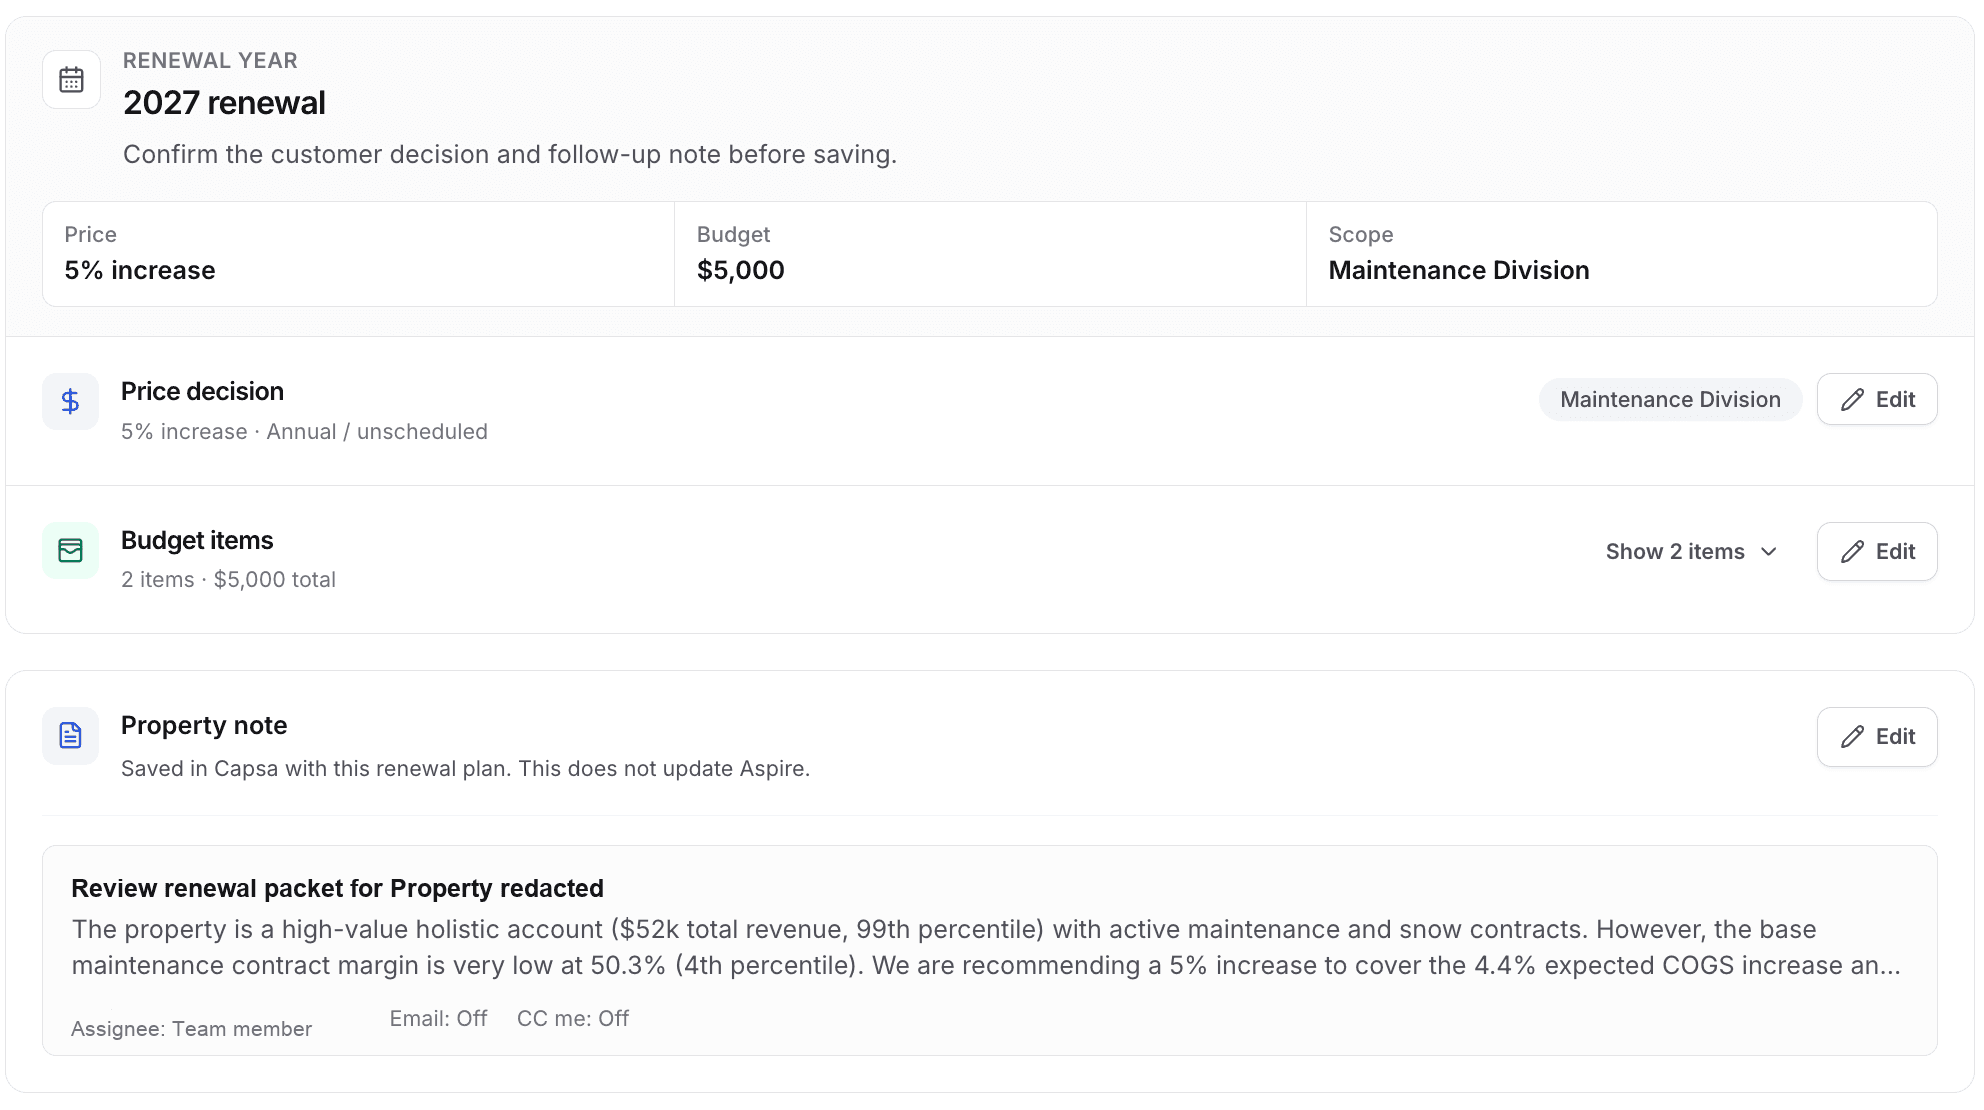Open the Scope Maintenance Division summary cell
The height and width of the screenshot is (1110, 1984).
pyautogui.click(x=1621, y=254)
